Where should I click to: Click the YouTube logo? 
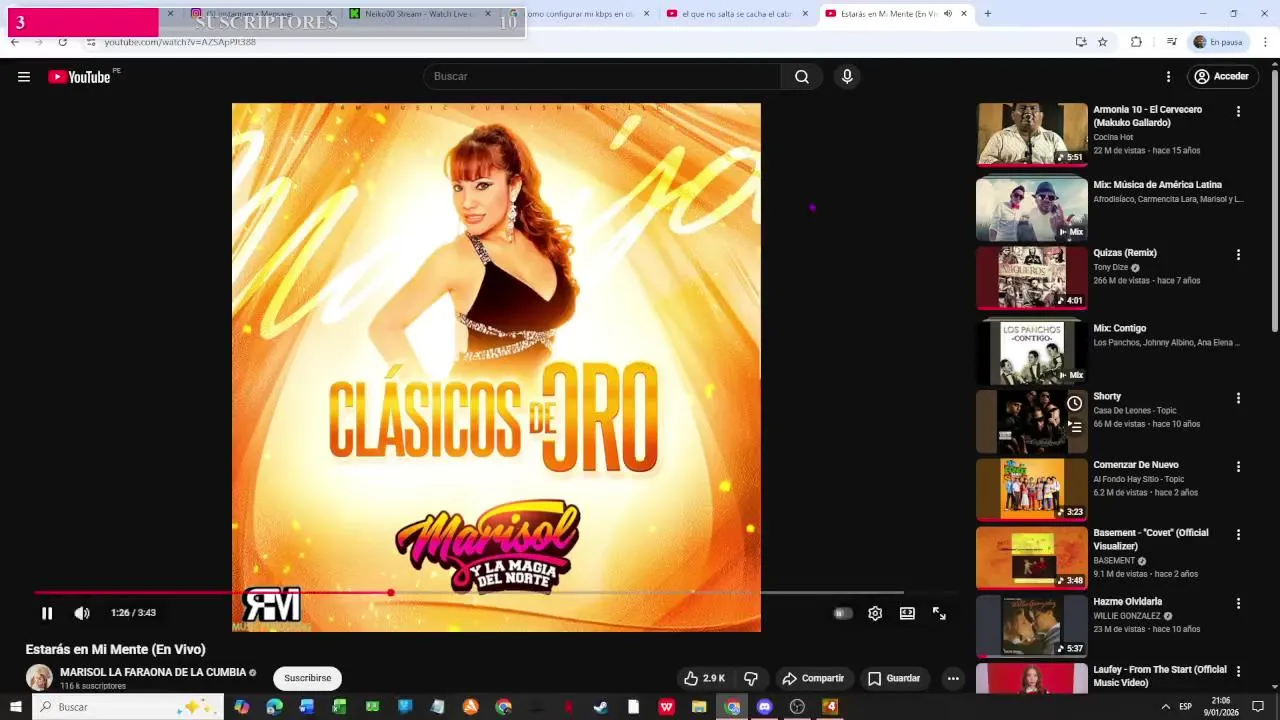pyautogui.click(x=79, y=77)
